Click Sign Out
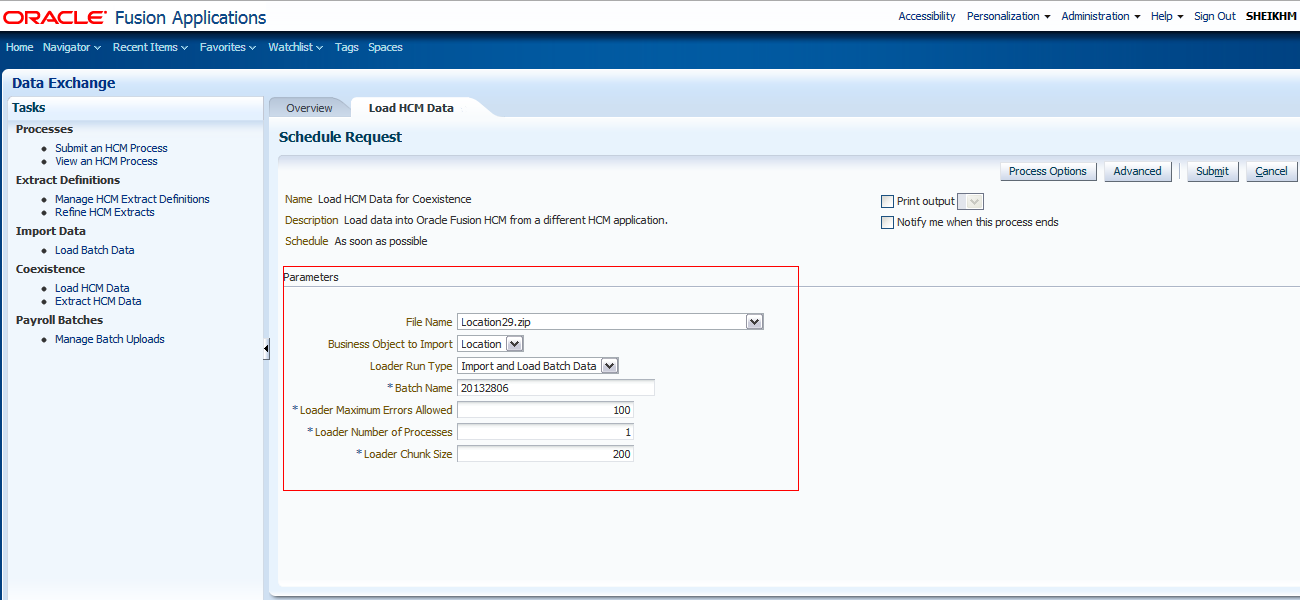Viewport: 1300px width, 600px height. tap(1214, 16)
